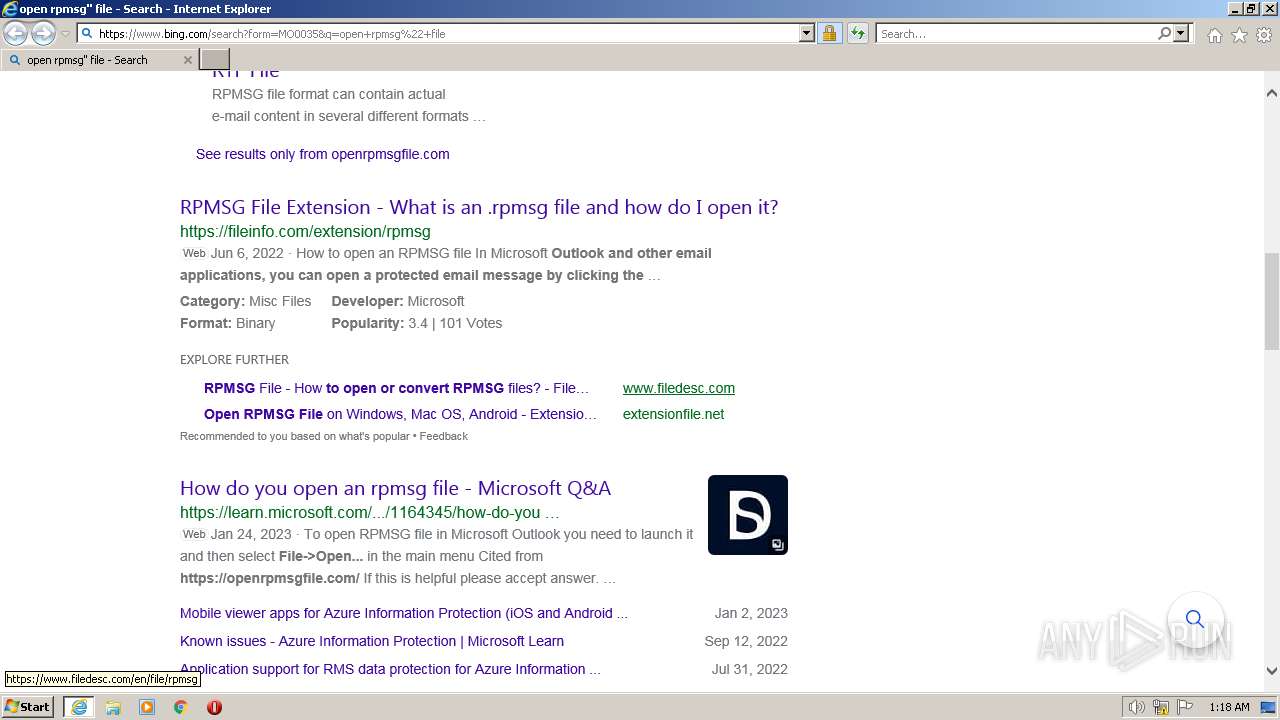Open the recent pages dropdown arrow
Image resolution: width=1280 pixels, height=720 pixels.
tap(65, 34)
